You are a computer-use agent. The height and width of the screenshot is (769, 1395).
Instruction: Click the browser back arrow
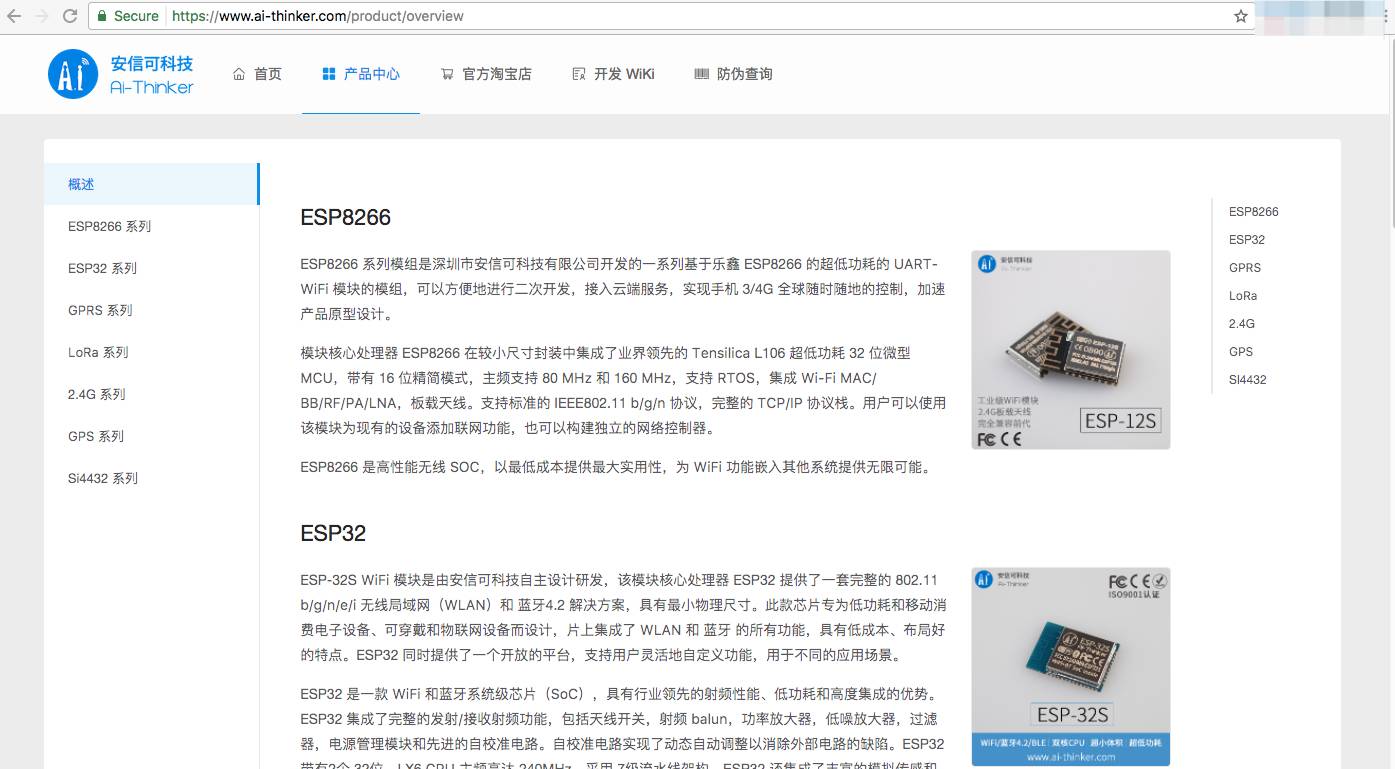click(14, 16)
